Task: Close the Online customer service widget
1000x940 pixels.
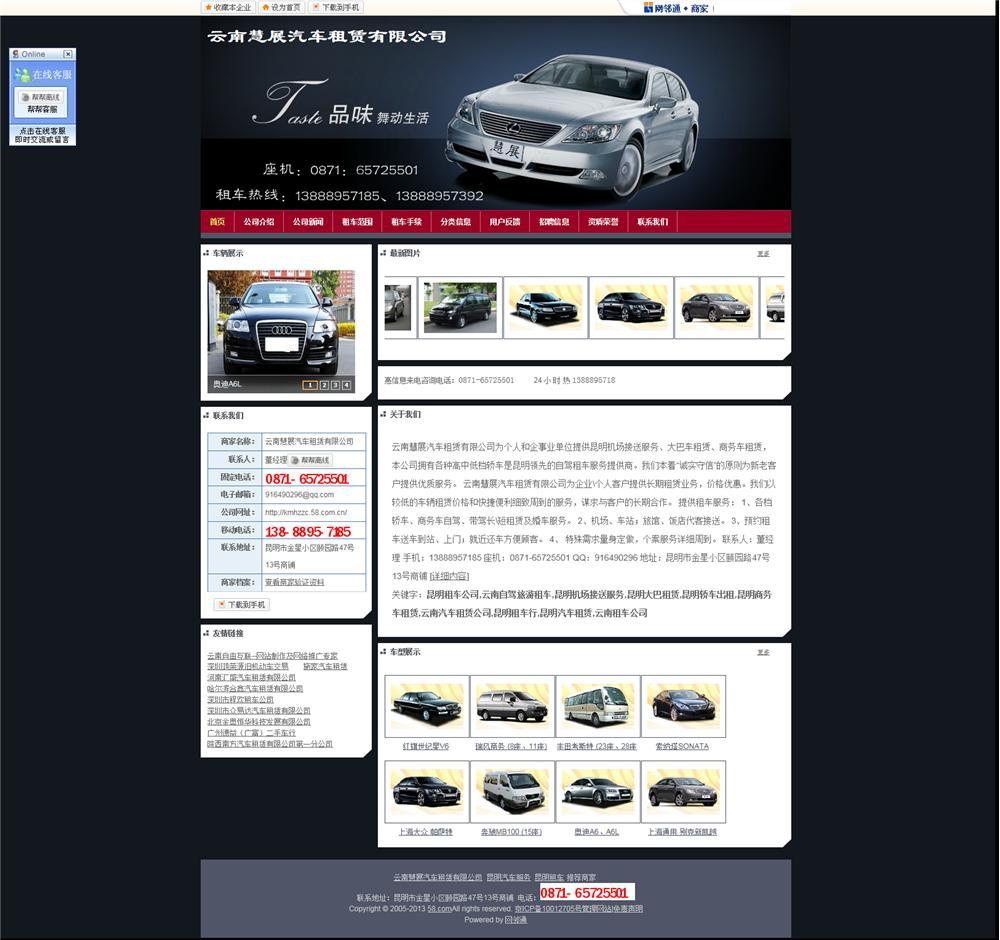Action: coord(67,54)
